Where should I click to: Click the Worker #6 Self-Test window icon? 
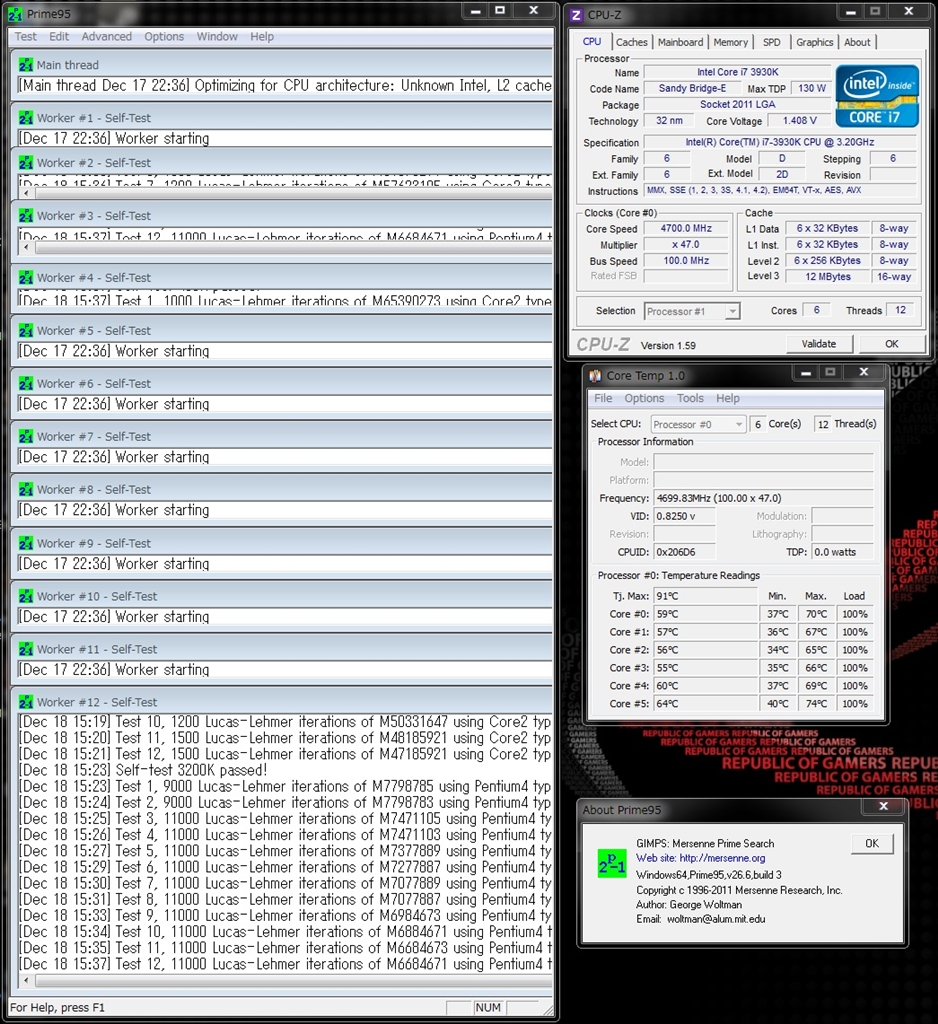coord(26,384)
